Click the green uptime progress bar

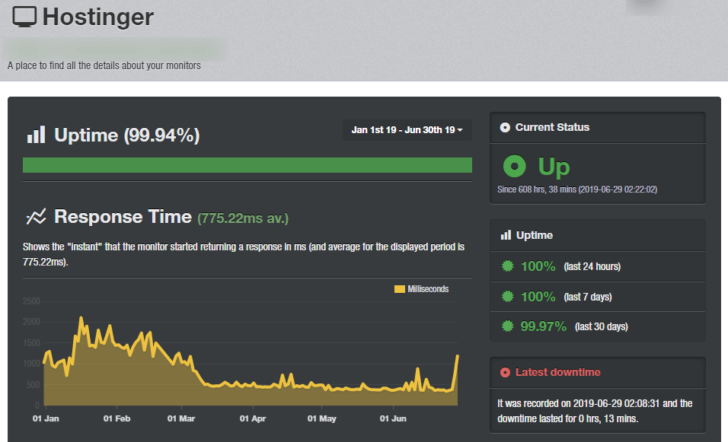tap(247, 165)
